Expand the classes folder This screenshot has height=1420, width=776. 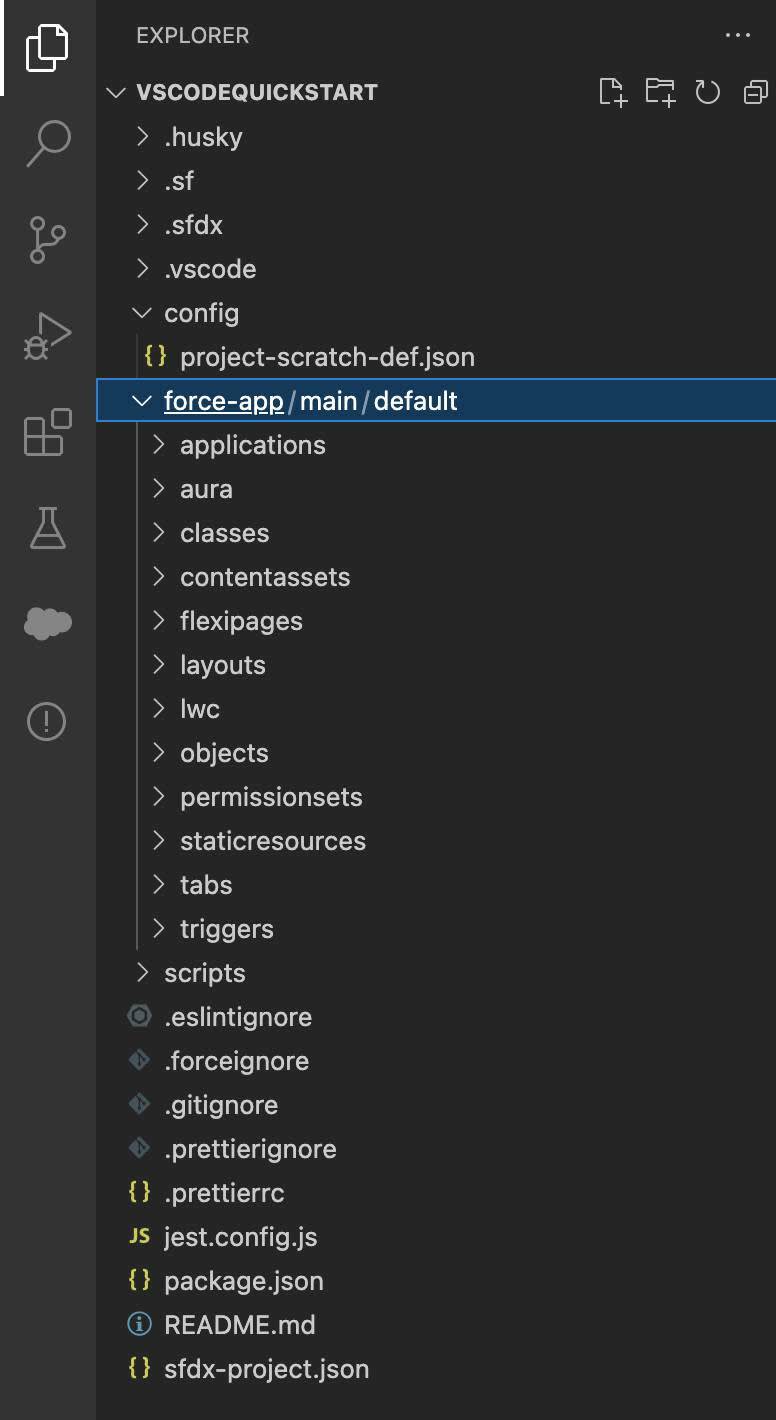pos(224,533)
